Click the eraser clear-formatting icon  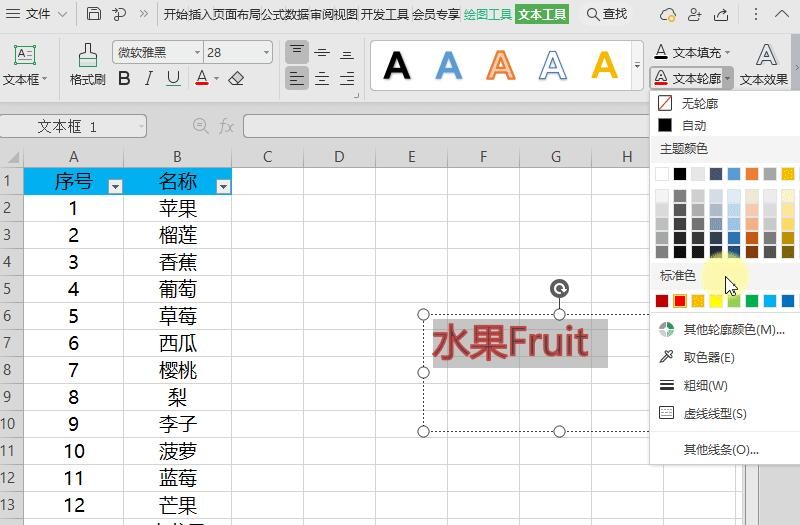[236, 79]
